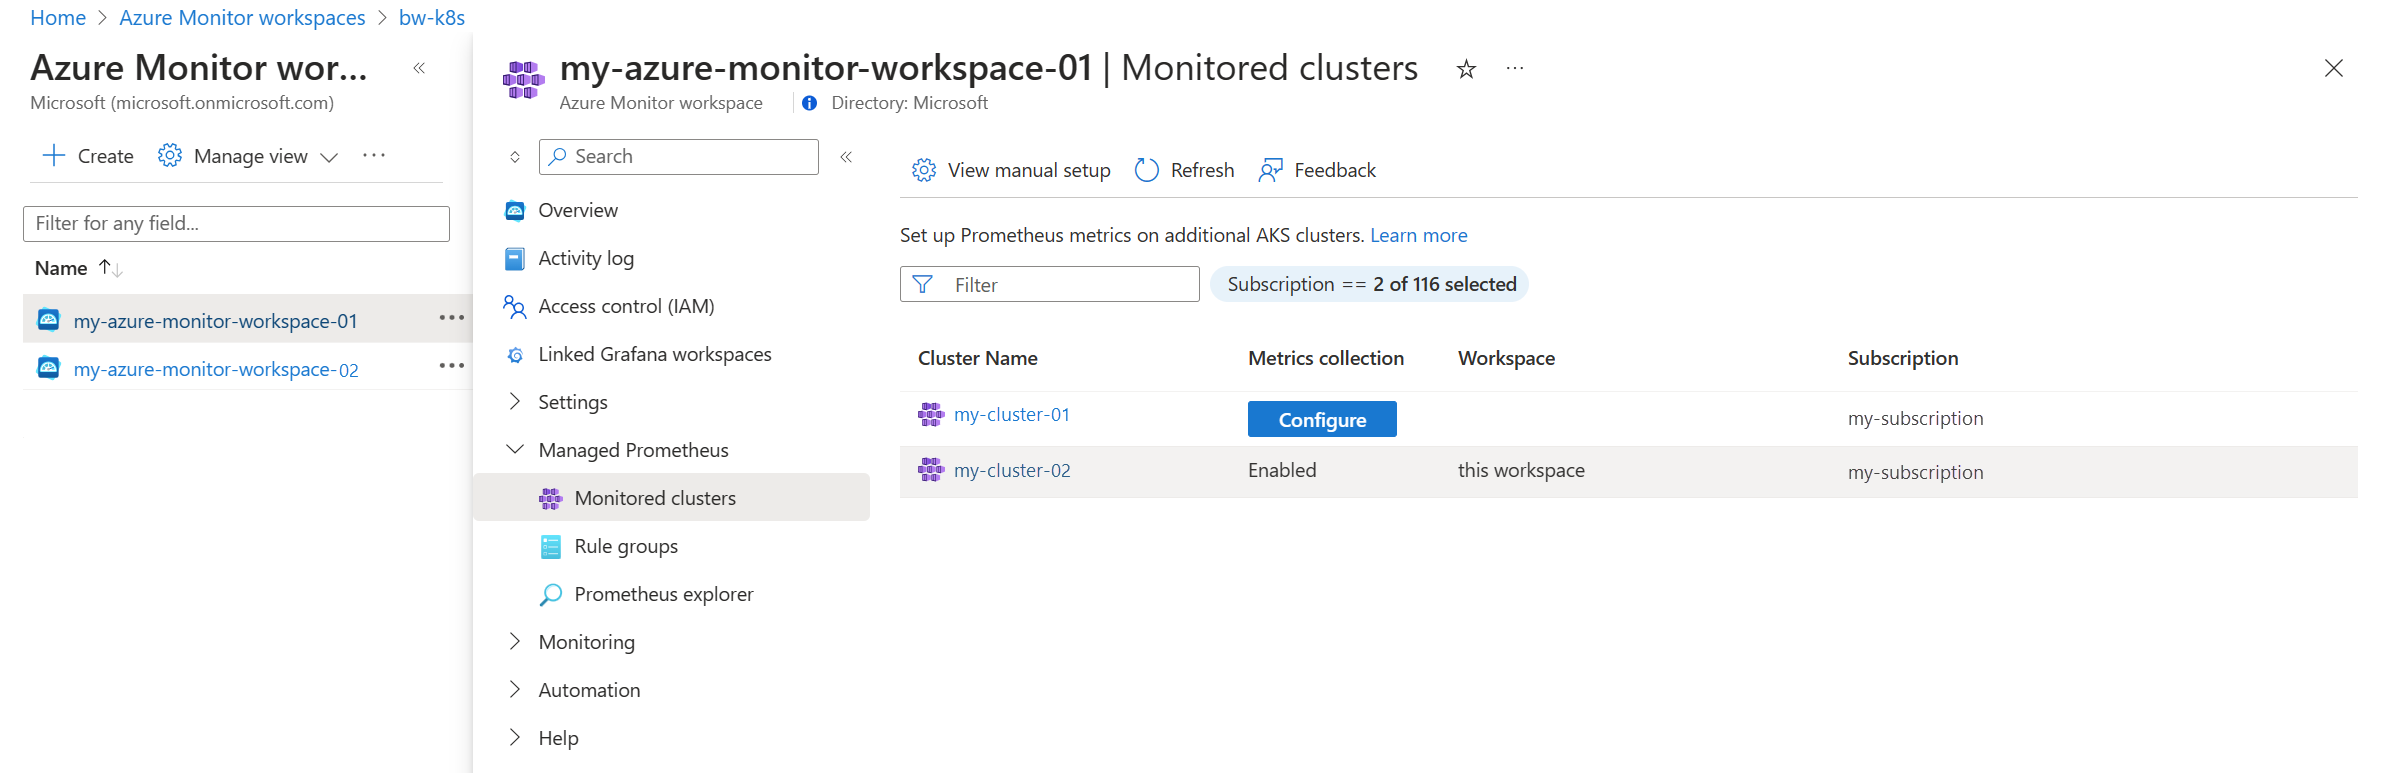Viewport: 2384px width, 773px height.
Task: Click the Feedback icon
Action: 1270,170
